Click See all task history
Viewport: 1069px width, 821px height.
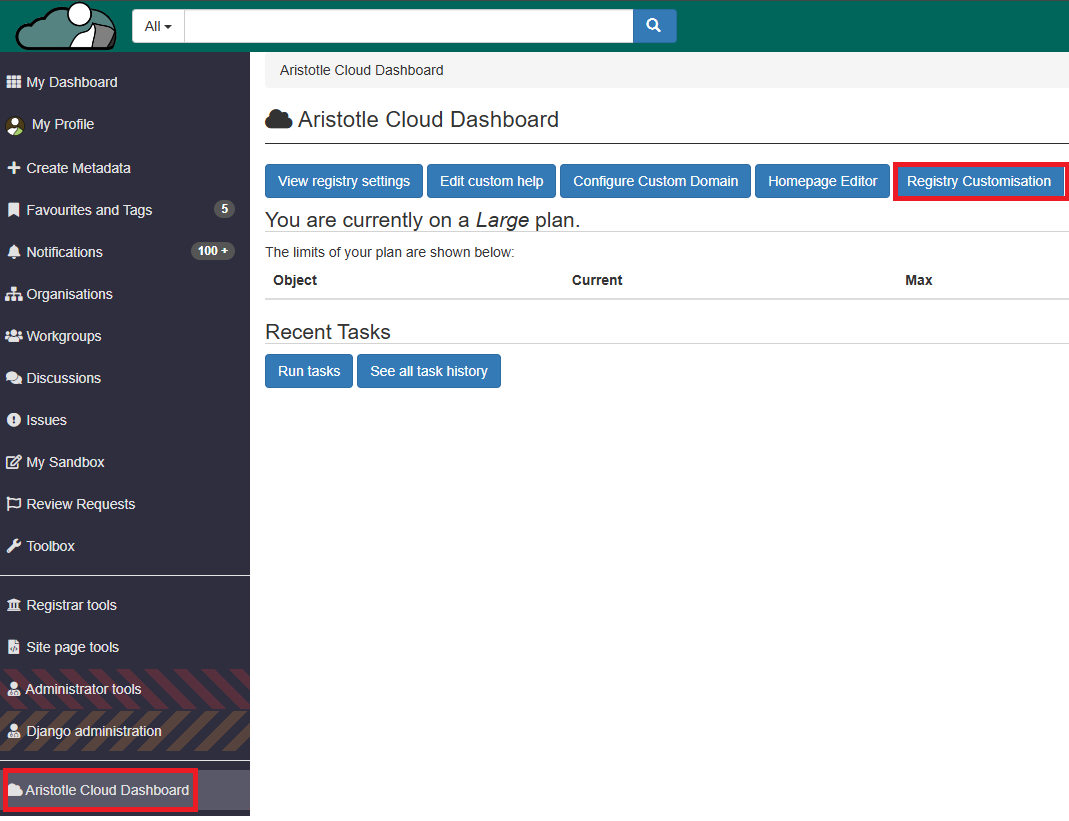[428, 371]
